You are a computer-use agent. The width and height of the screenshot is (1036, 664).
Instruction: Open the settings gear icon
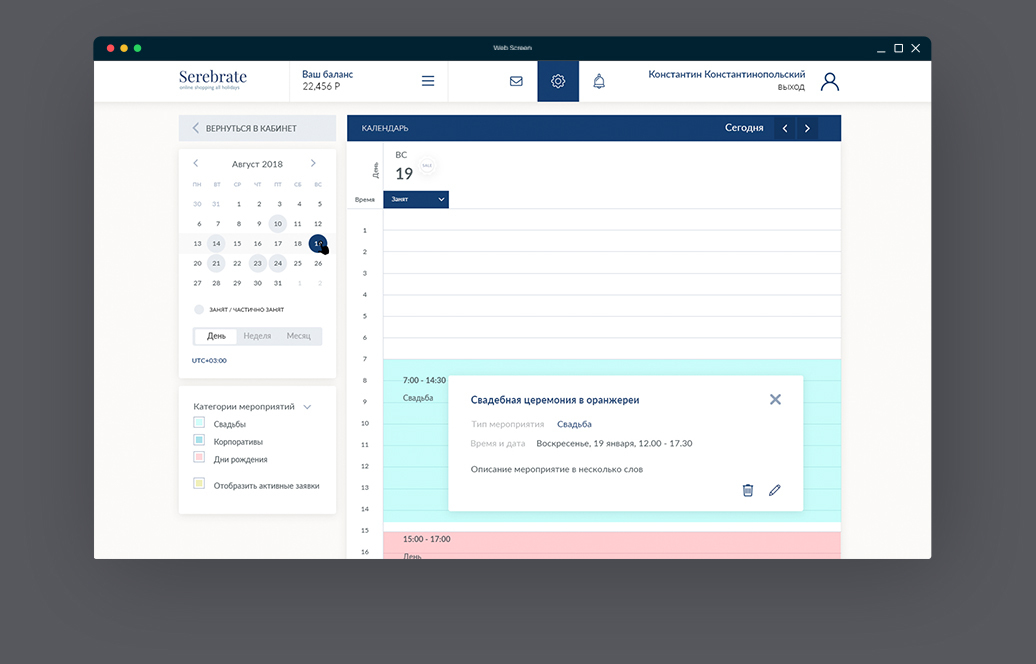[558, 82]
